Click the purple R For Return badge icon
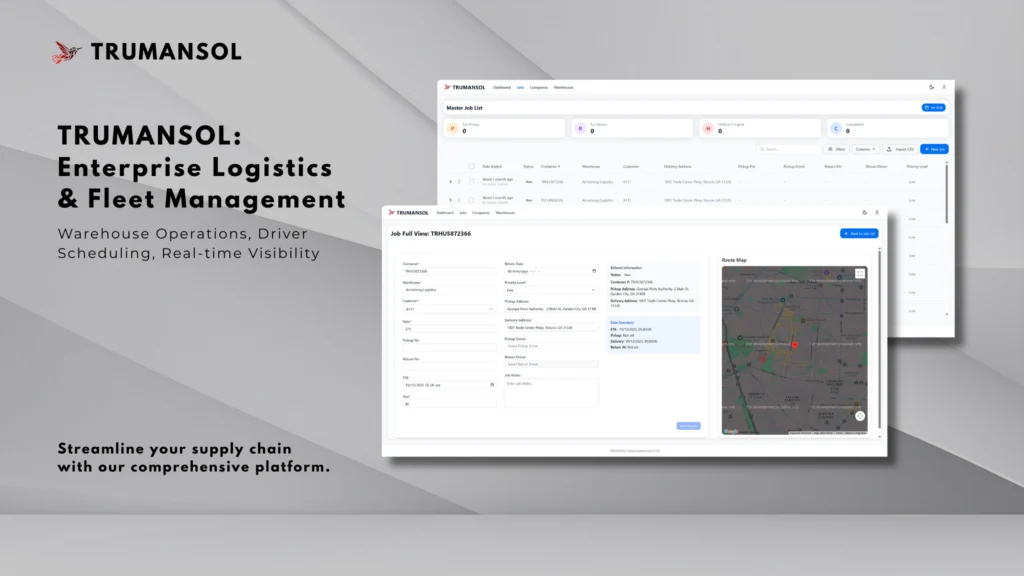The height and width of the screenshot is (576, 1024). pyautogui.click(x=580, y=129)
